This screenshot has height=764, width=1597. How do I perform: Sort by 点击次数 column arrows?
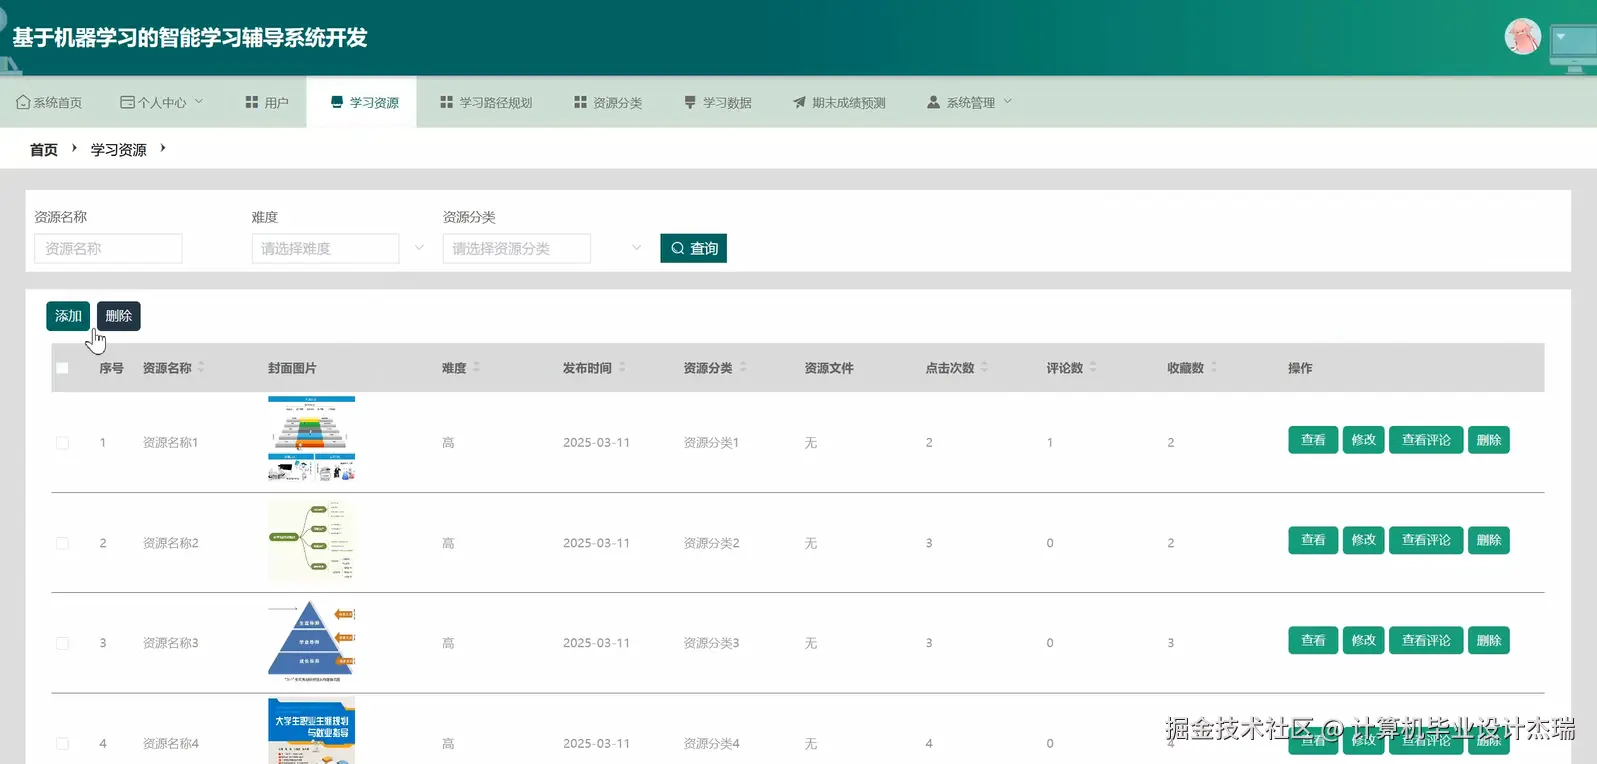pyautogui.click(x=984, y=367)
